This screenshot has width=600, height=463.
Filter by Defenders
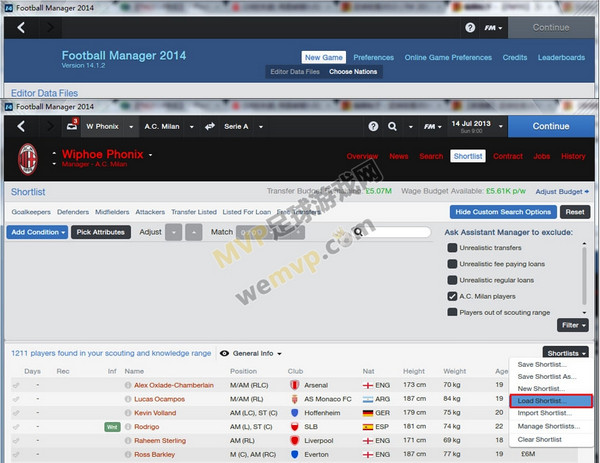[x=73, y=212]
